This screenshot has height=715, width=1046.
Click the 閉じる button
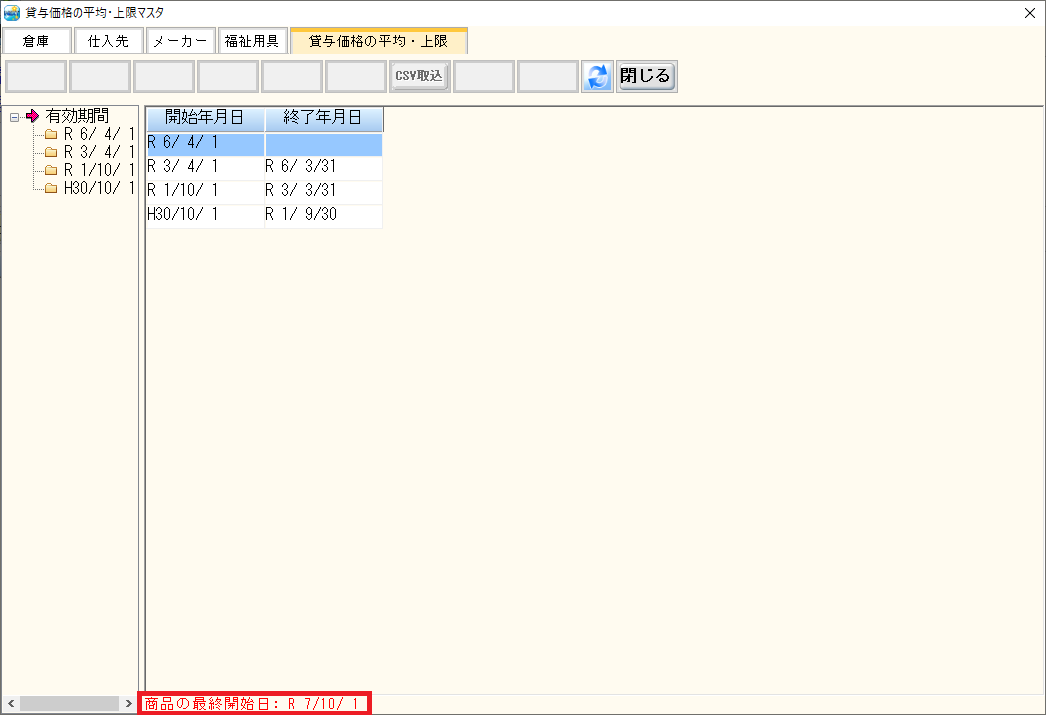[x=646, y=76]
